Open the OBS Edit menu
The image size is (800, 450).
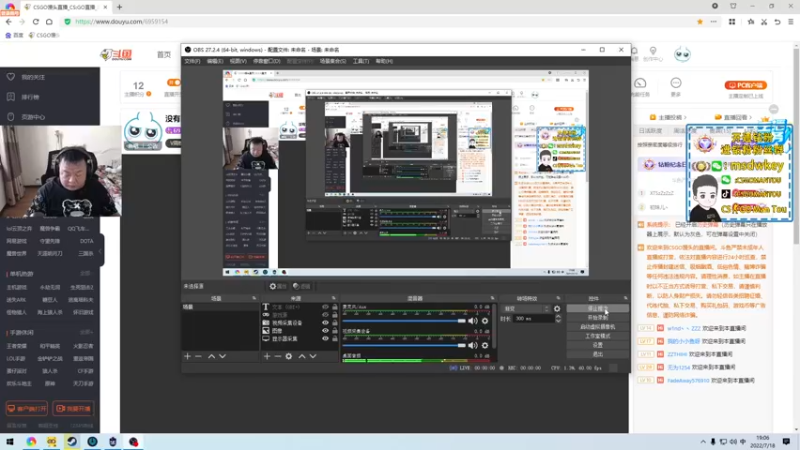pyautogui.click(x=215, y=61)
